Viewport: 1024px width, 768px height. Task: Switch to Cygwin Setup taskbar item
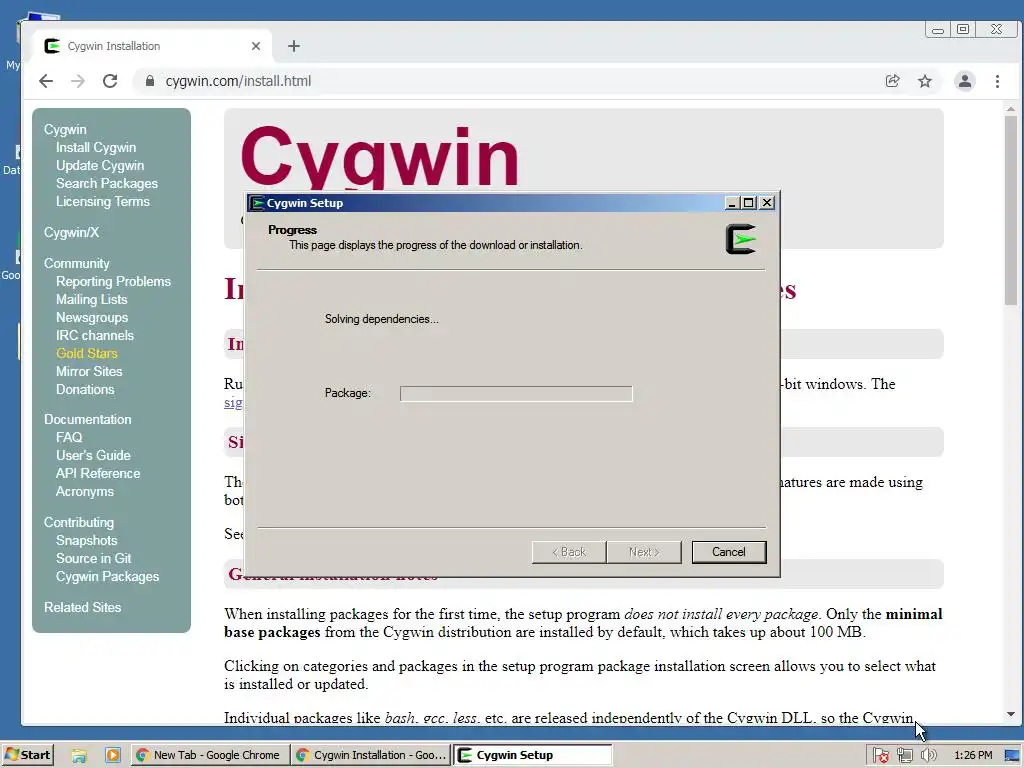click(x=533, y=755)
